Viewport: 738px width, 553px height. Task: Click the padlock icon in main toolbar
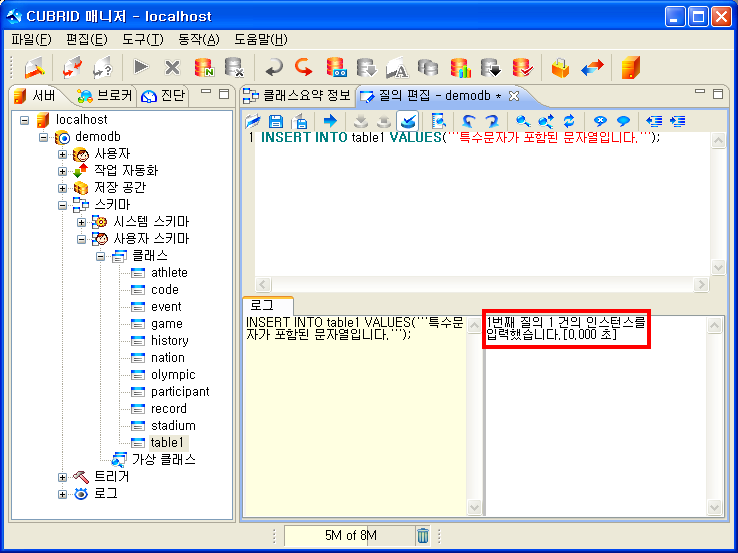pos(560,68)
